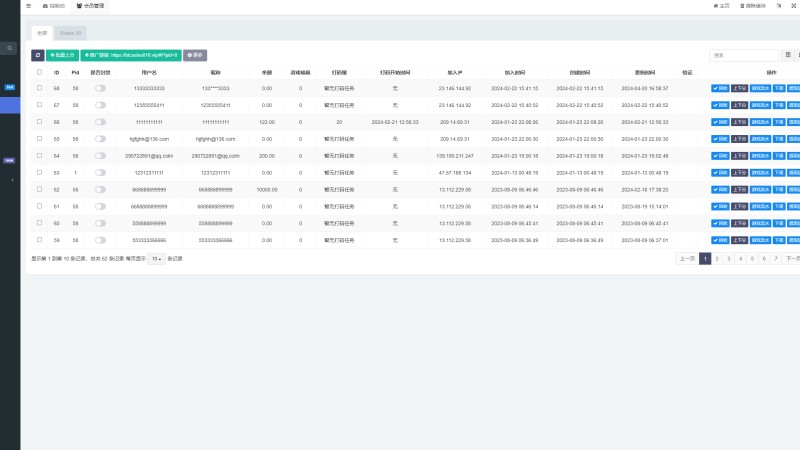
Task: Select the 会员管理 top tab
Action: (90, 6)
